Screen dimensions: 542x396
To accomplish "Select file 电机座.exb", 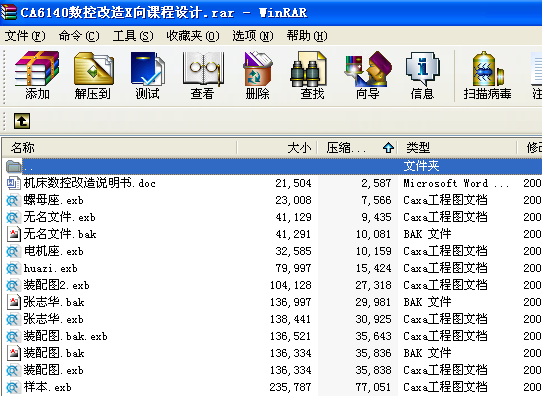I will click(x=54, y=251).
